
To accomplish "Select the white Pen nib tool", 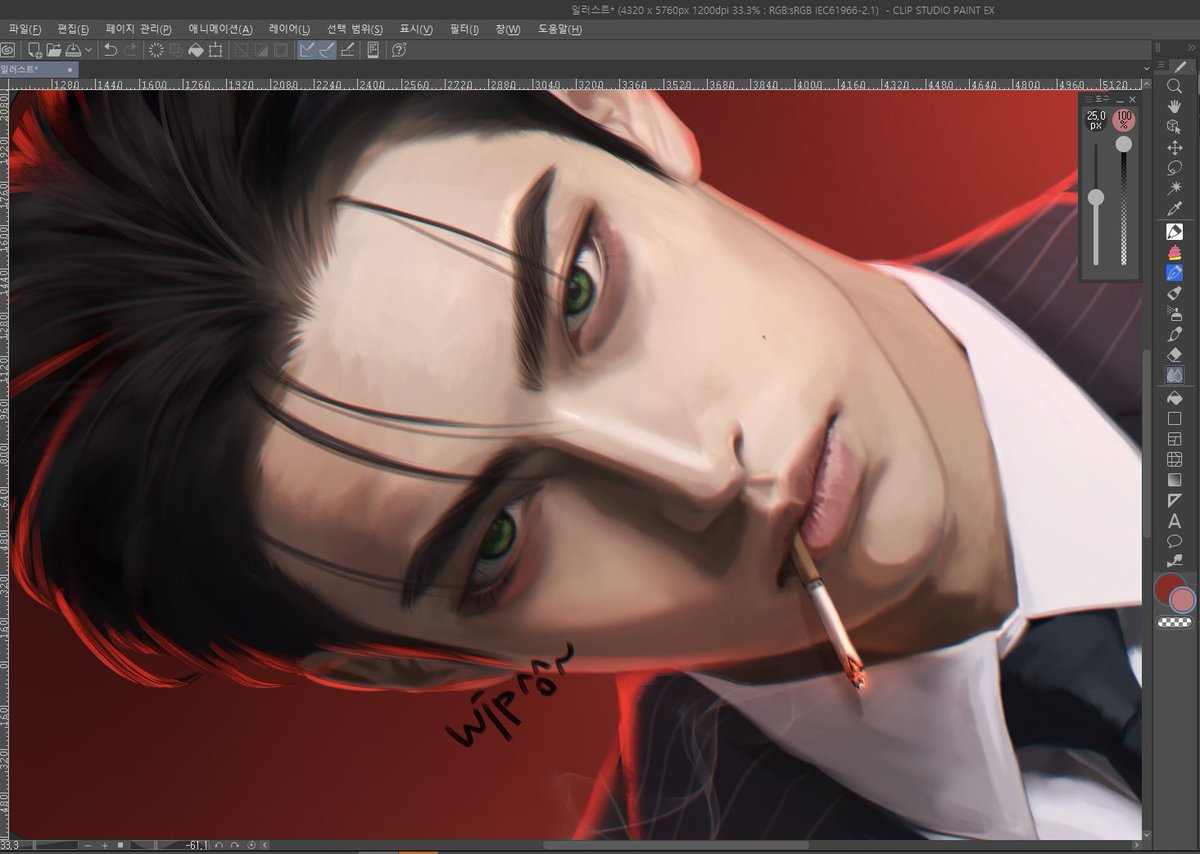I will point(1175,232).
